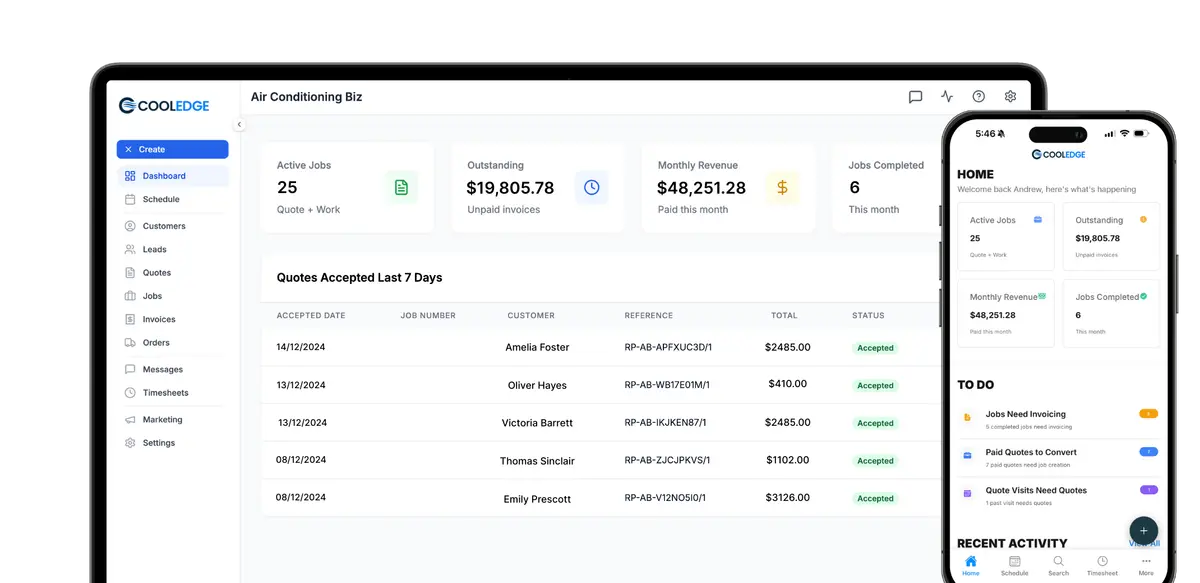1200x583 pixels.
Task: Open the Jobs Need Invoicing to-do item
Action: click(x=1059, y=419)
